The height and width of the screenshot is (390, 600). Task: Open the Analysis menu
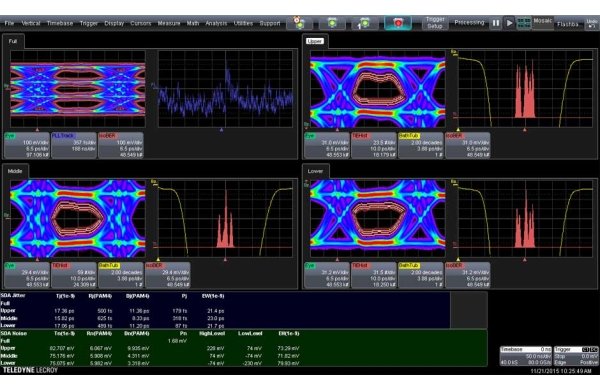[x=216, y=23]
